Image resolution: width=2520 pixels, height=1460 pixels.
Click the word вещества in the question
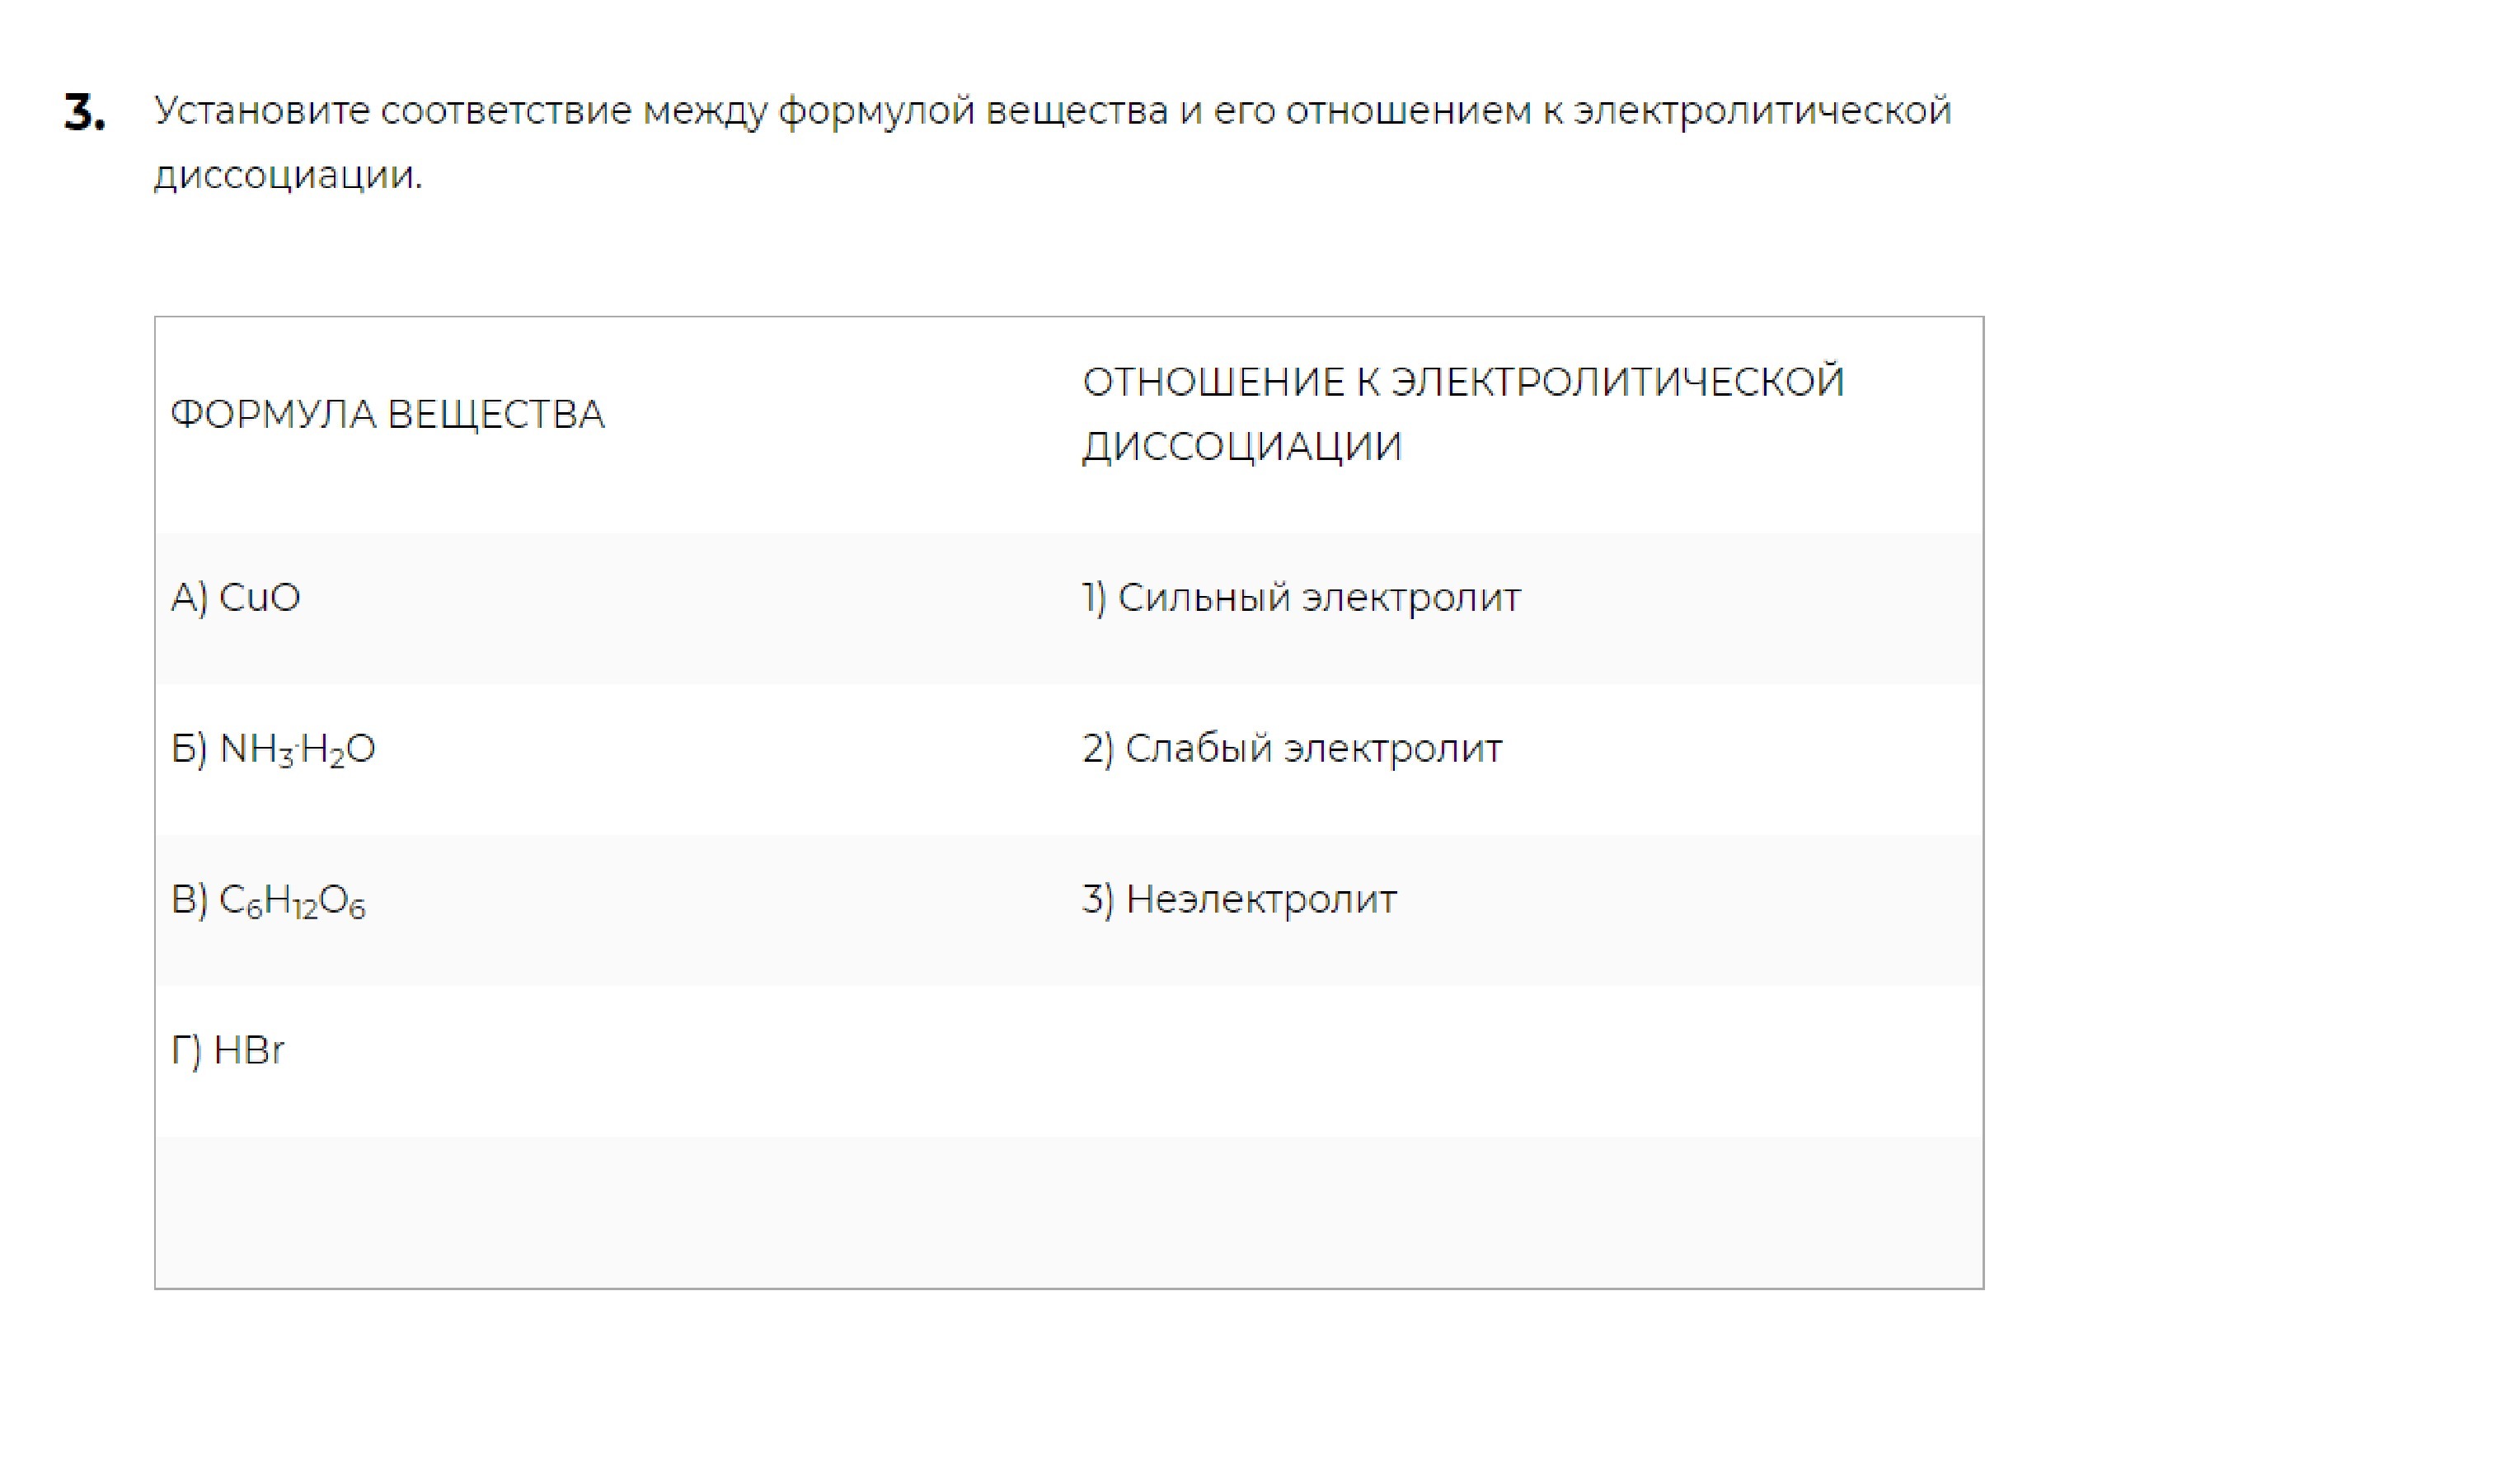[1077, 112]
